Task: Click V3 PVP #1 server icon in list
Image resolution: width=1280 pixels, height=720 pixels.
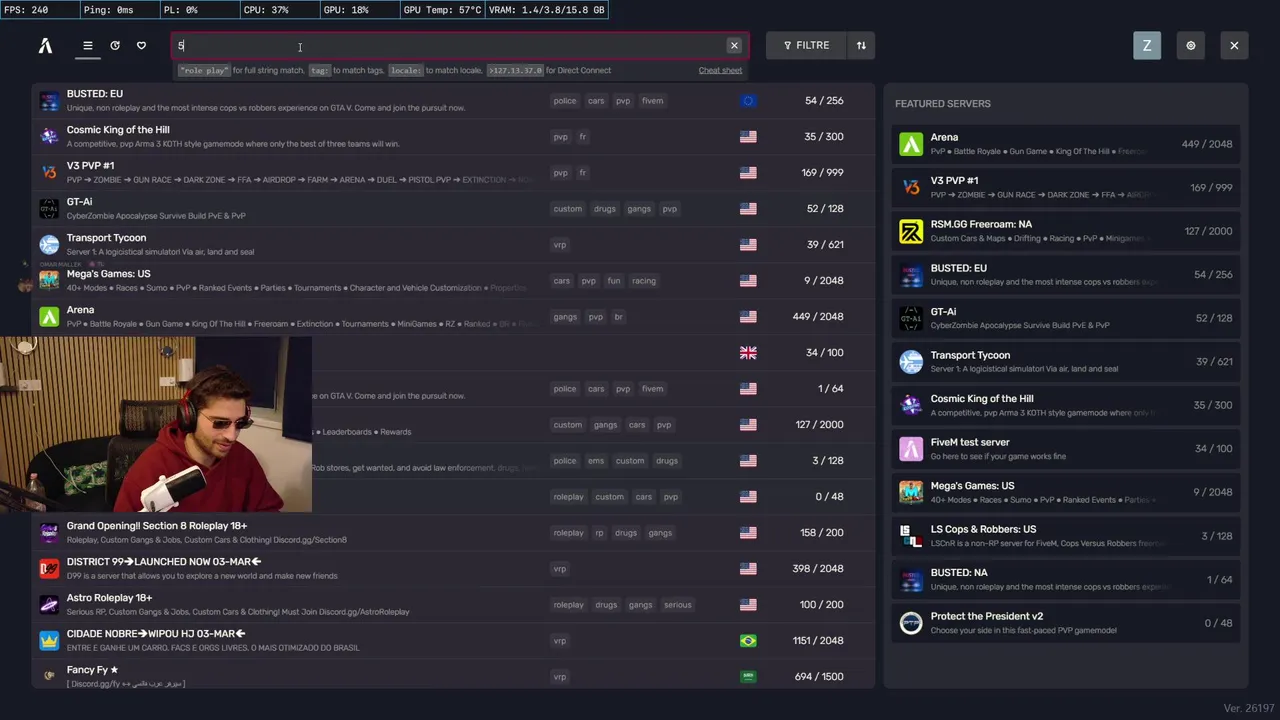Action: [49, 172]
